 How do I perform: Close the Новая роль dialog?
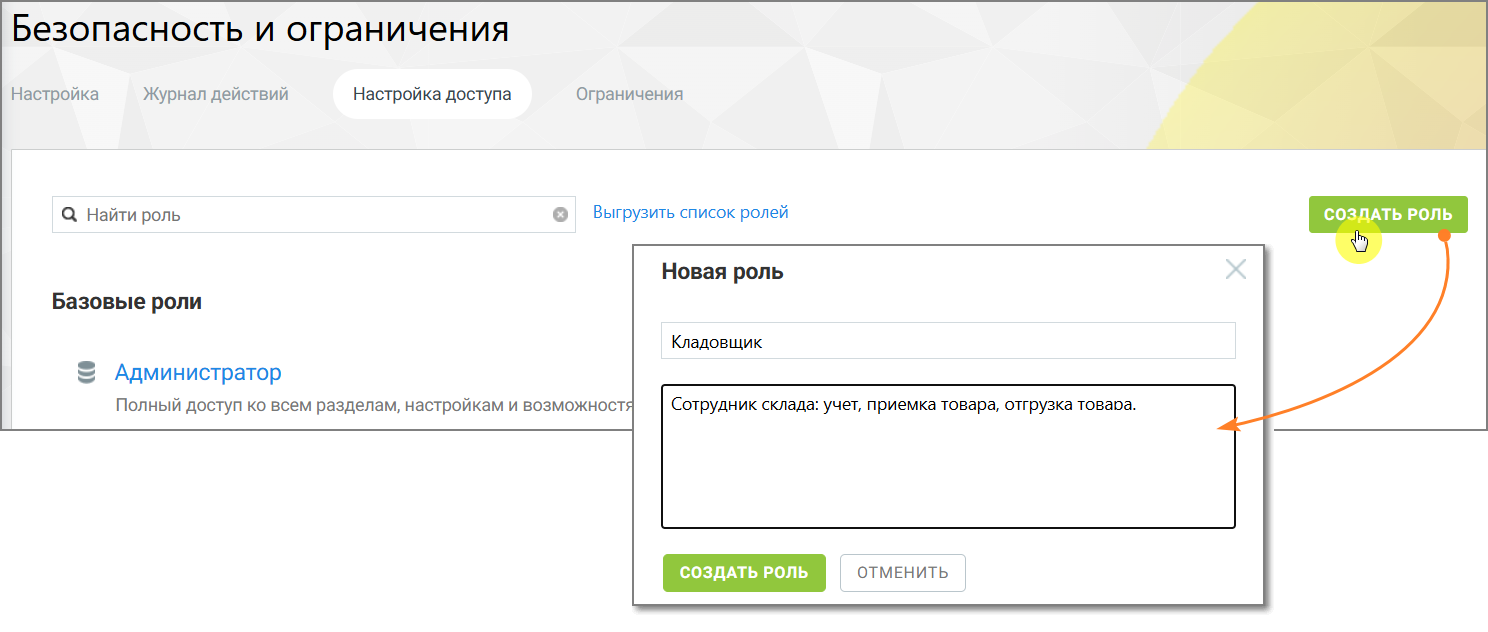coord(1236,269)
